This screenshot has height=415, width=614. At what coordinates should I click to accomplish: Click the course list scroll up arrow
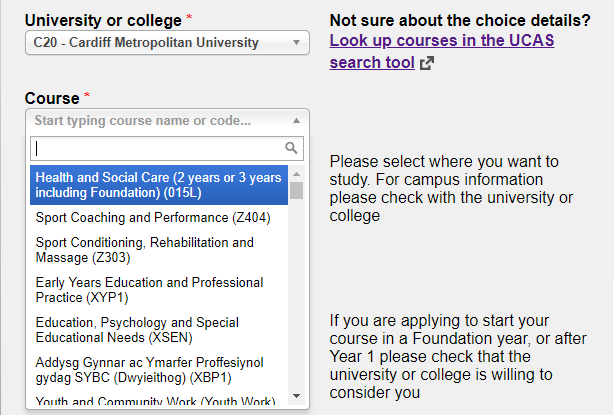click(296, 174)
